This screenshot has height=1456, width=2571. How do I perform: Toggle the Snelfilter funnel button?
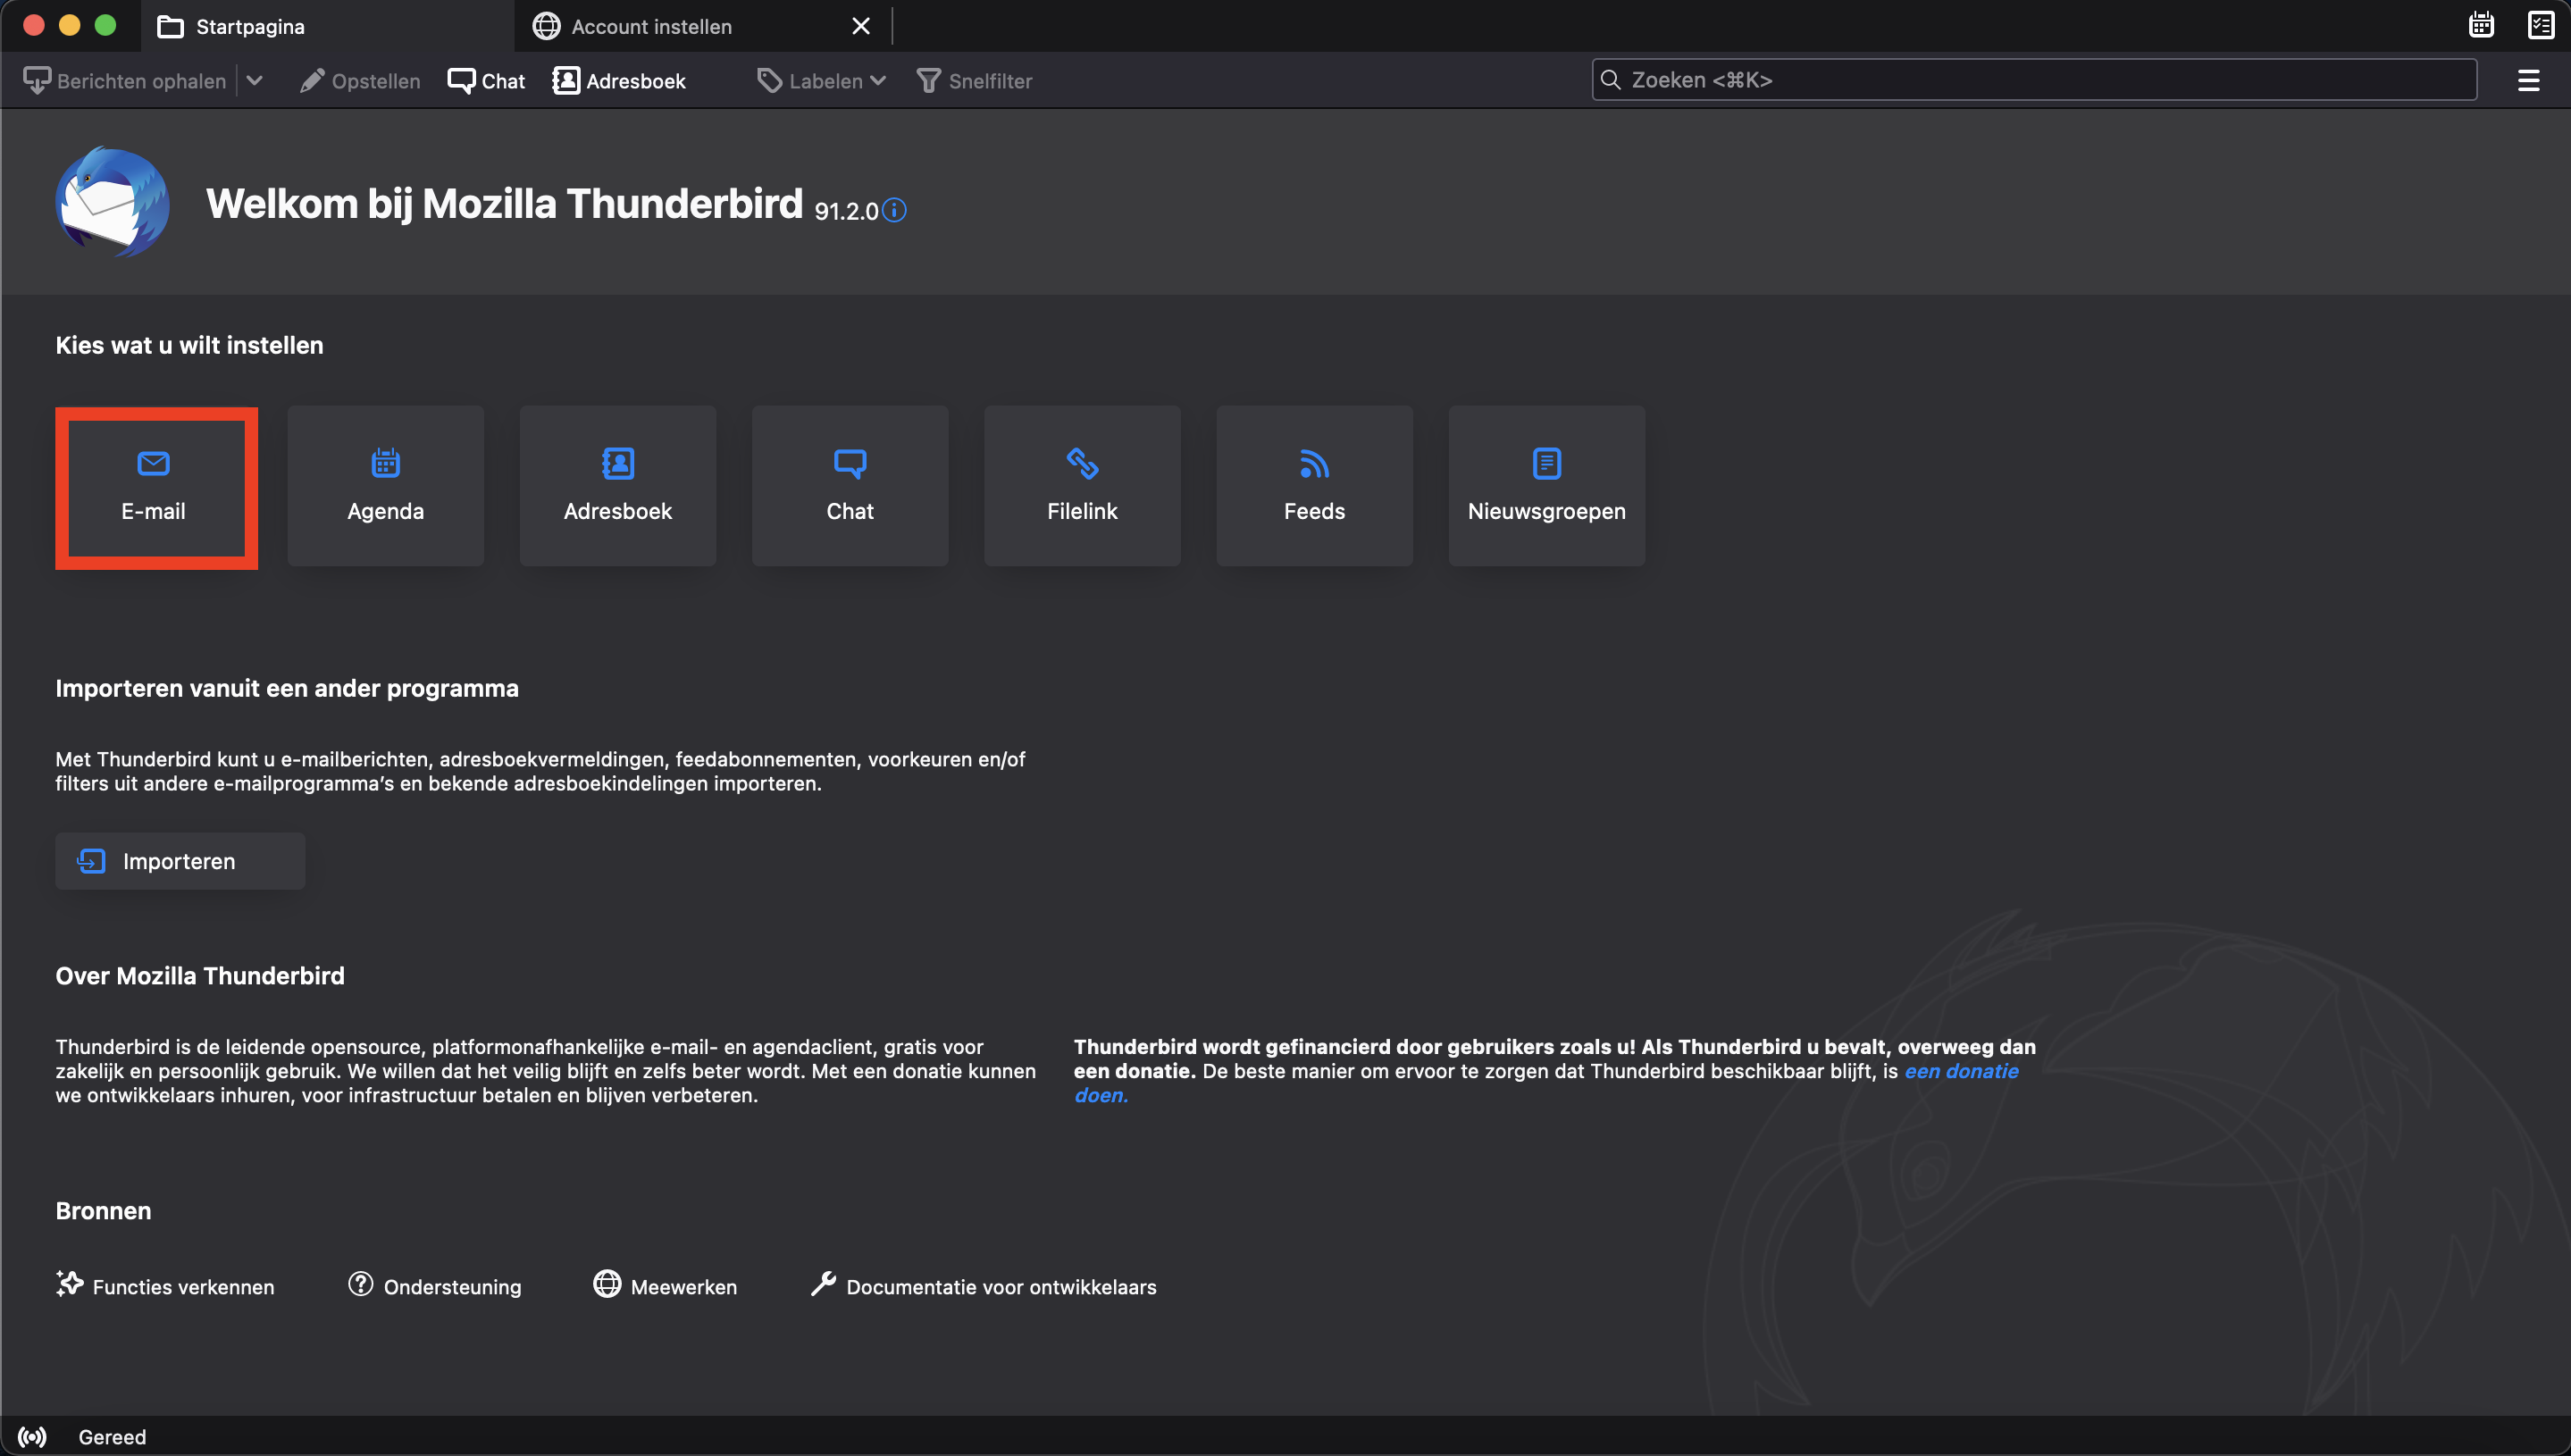974,81
